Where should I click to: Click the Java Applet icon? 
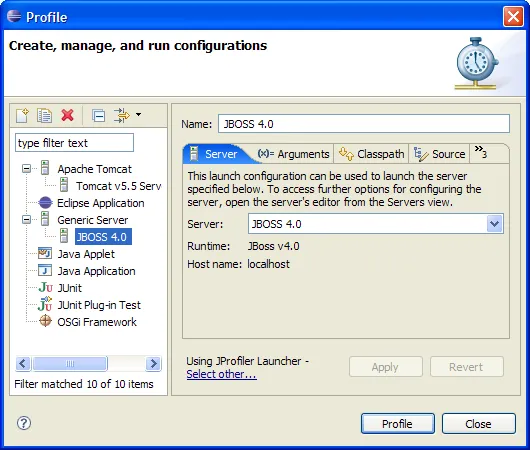45,253
